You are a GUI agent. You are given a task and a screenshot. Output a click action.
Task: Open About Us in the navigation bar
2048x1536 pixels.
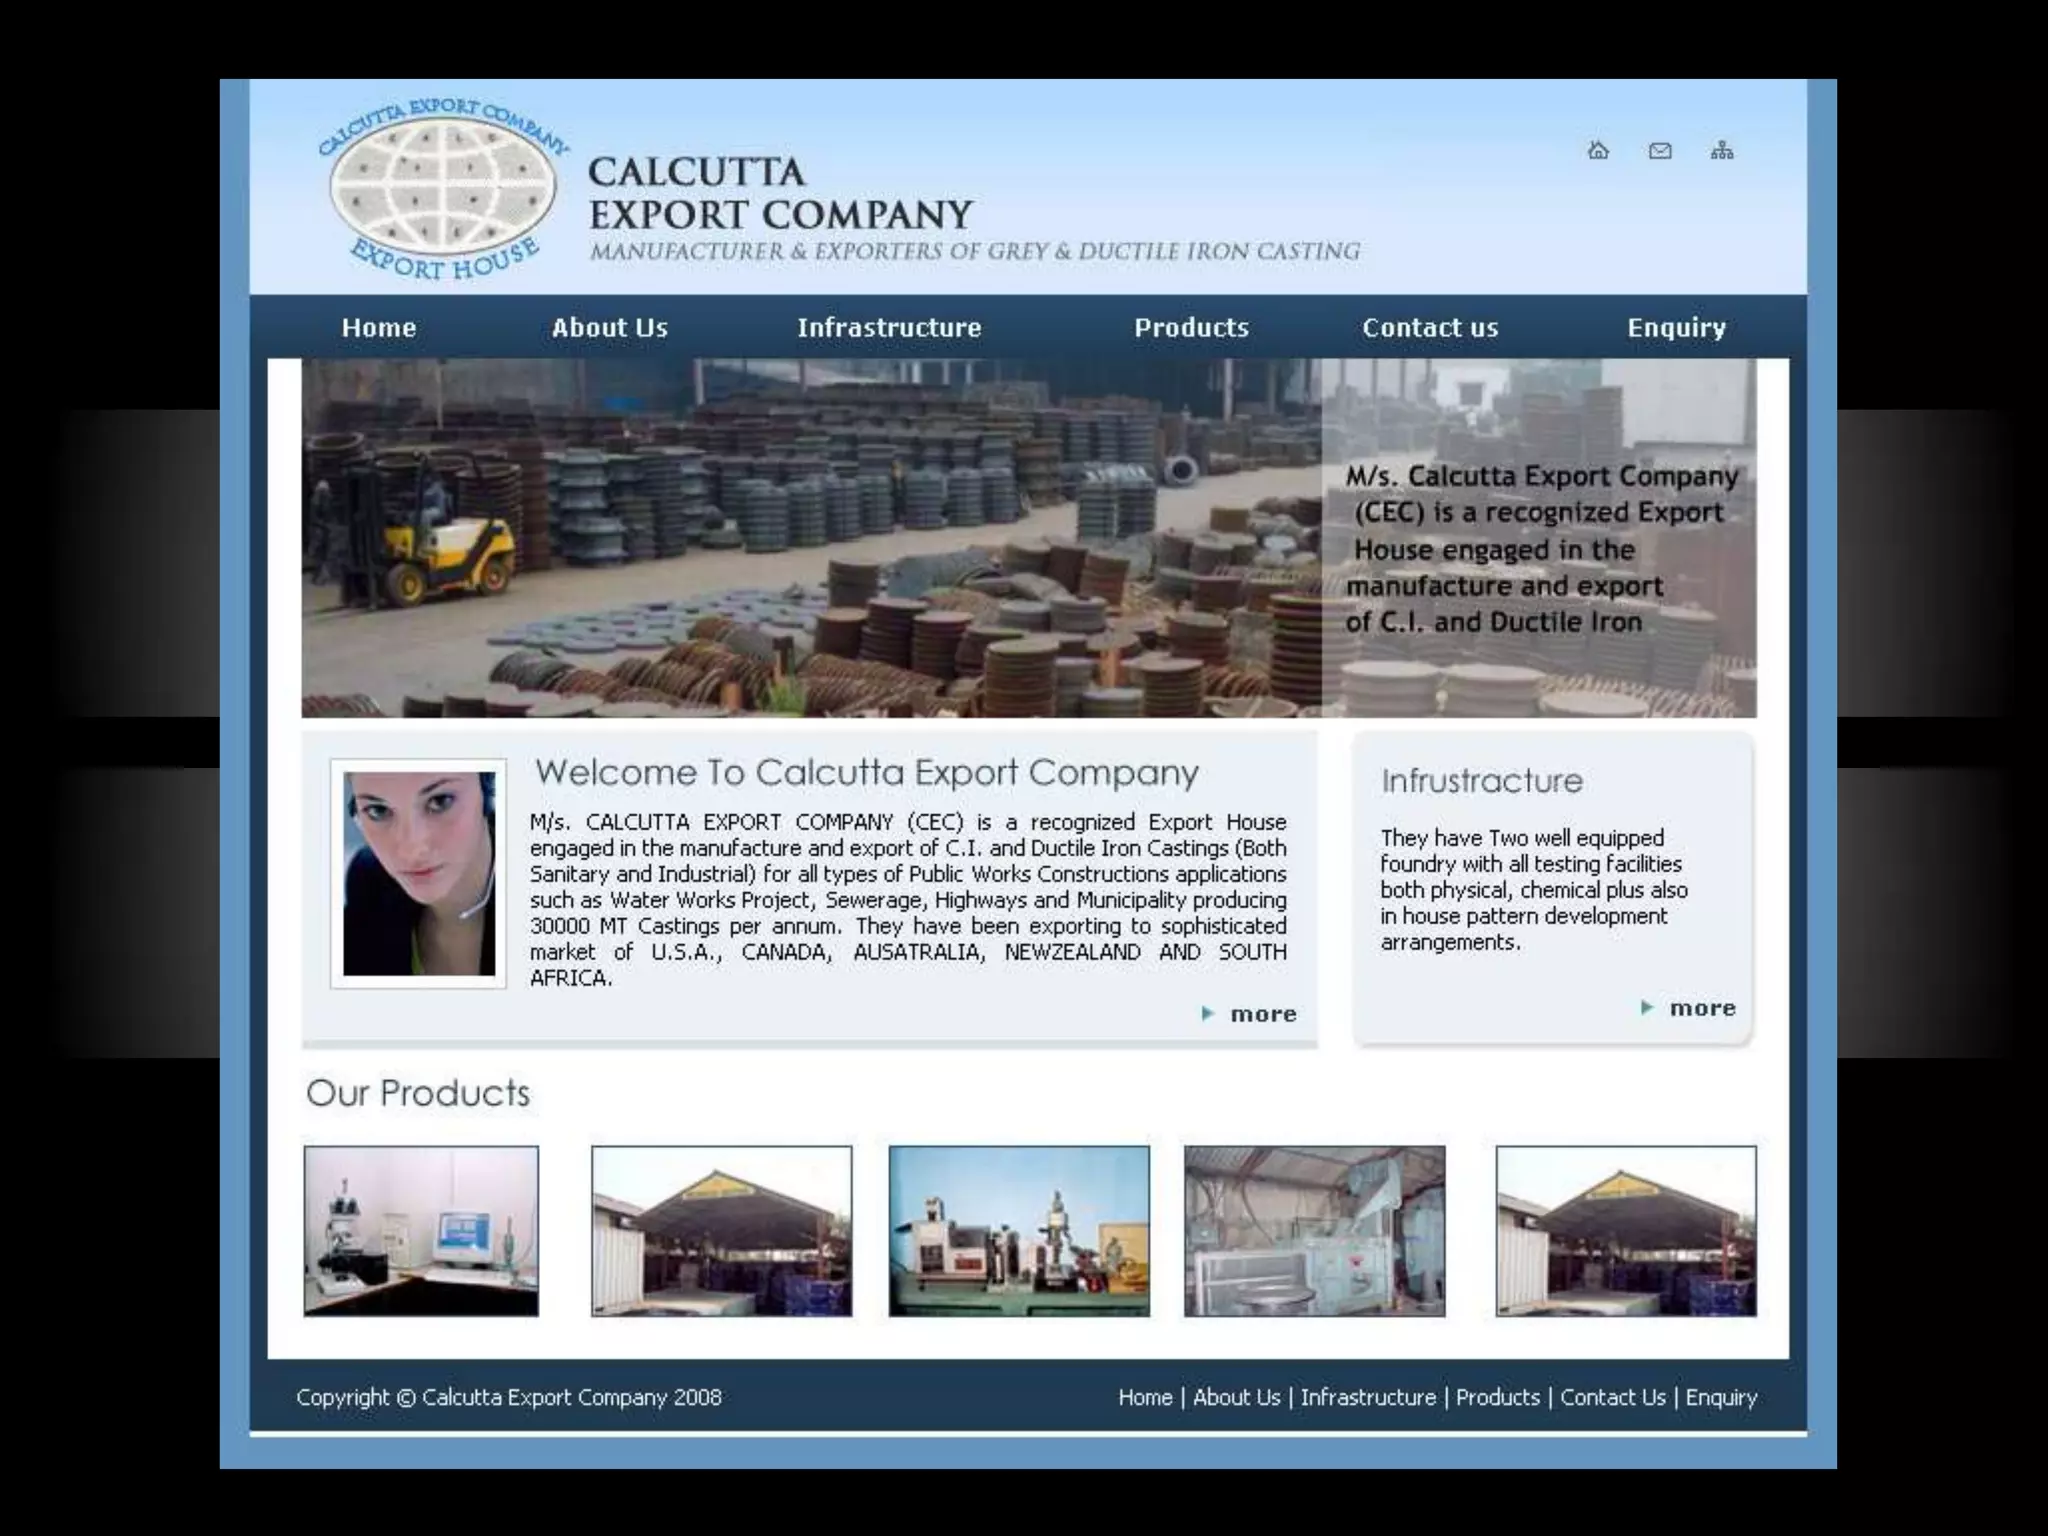click(610, 327)
